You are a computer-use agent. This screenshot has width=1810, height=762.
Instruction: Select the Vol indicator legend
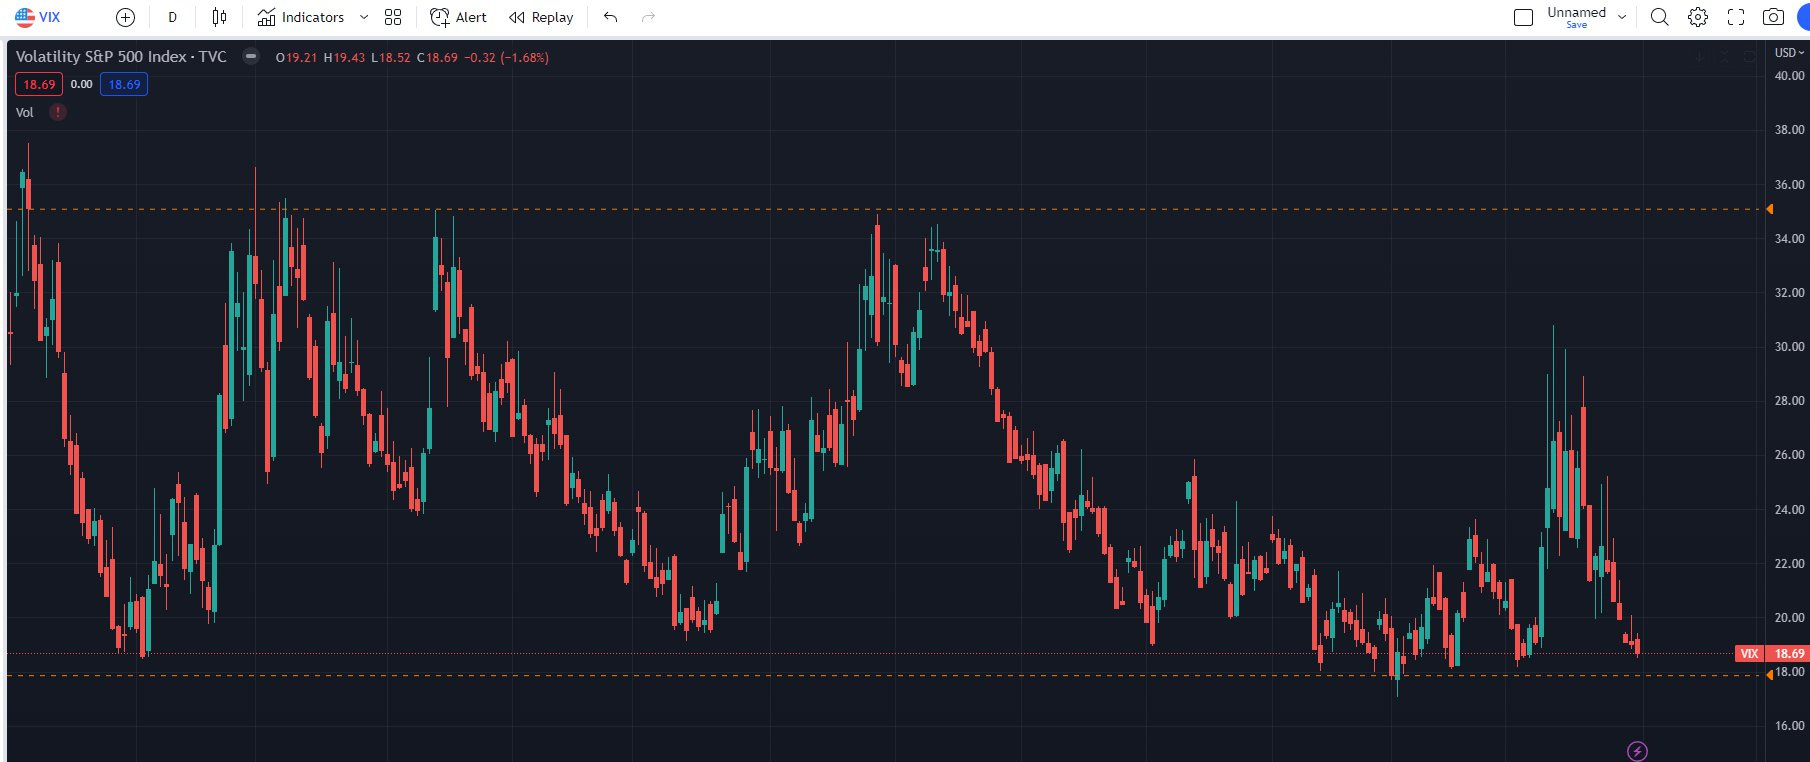click(x=25, y=112)
